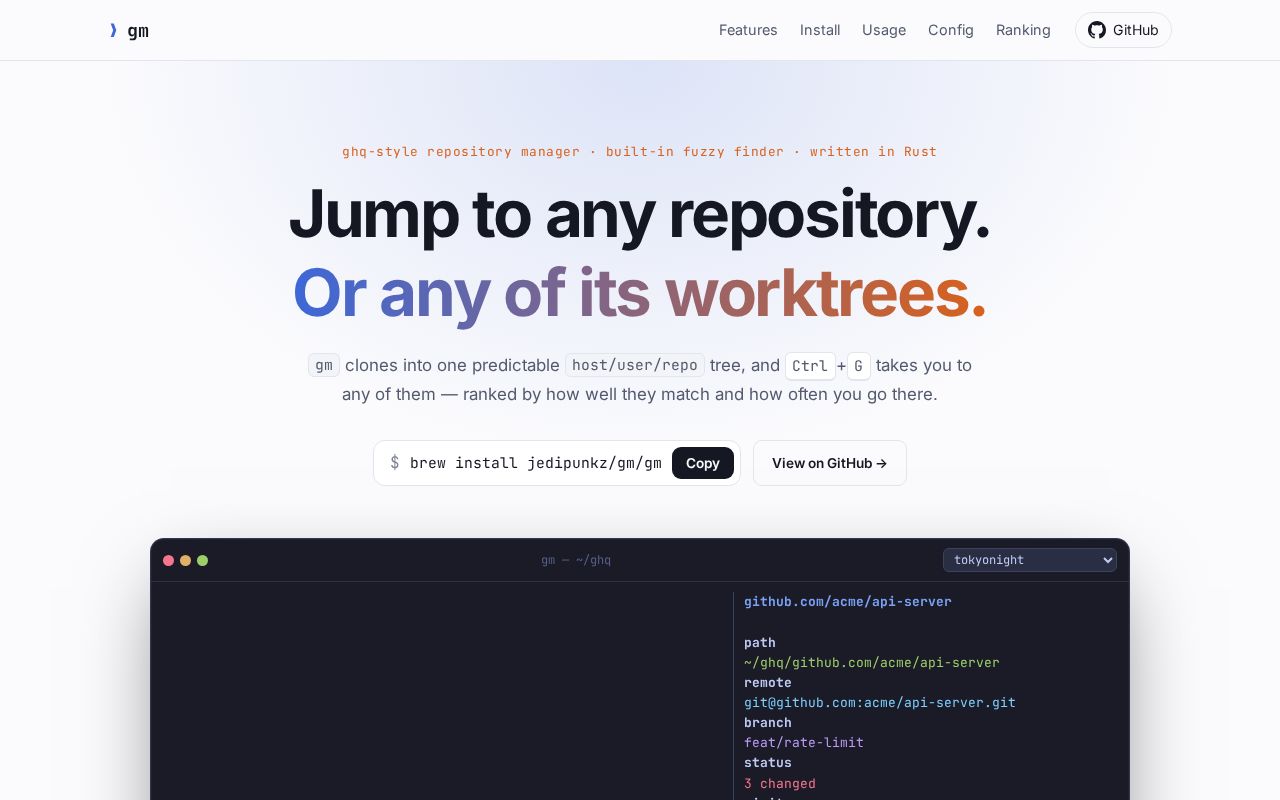Click the github.com/acme/api-server terminal heading
The height and width of the screenshot is (800, 1280).
pos(848,602)
